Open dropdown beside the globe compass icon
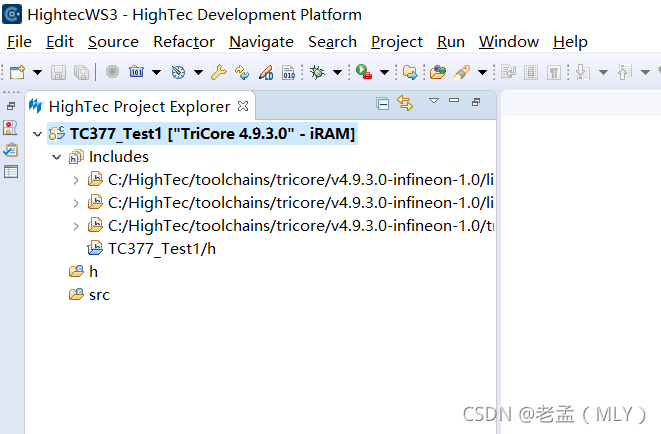 [x=198, y=72]
